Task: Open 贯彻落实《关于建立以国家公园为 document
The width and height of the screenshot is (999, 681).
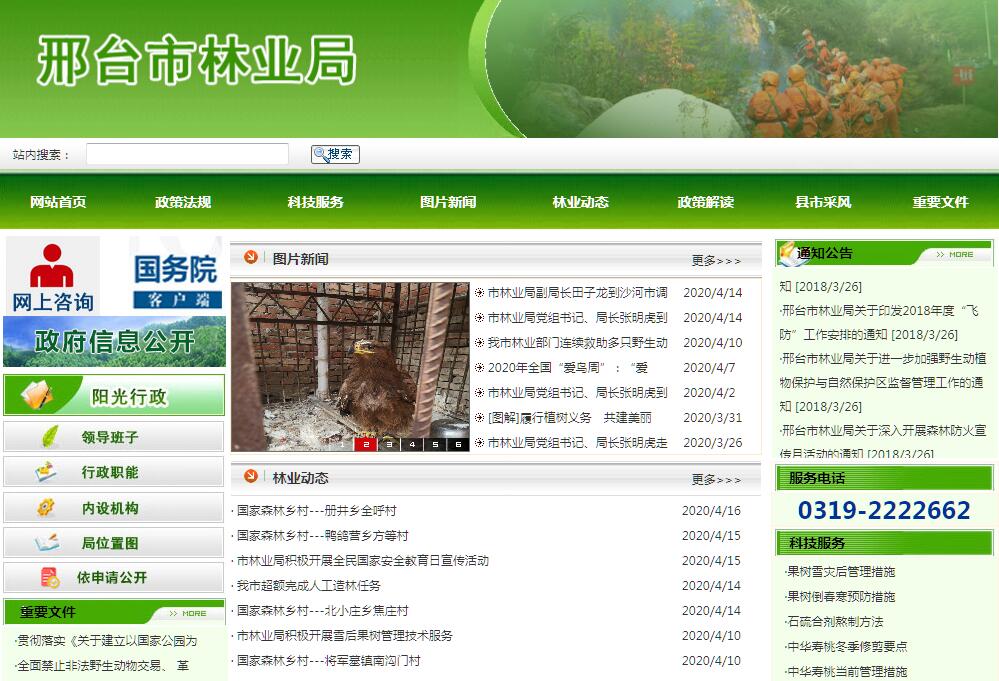Action: pyautogui.click(x=107, y=641)
